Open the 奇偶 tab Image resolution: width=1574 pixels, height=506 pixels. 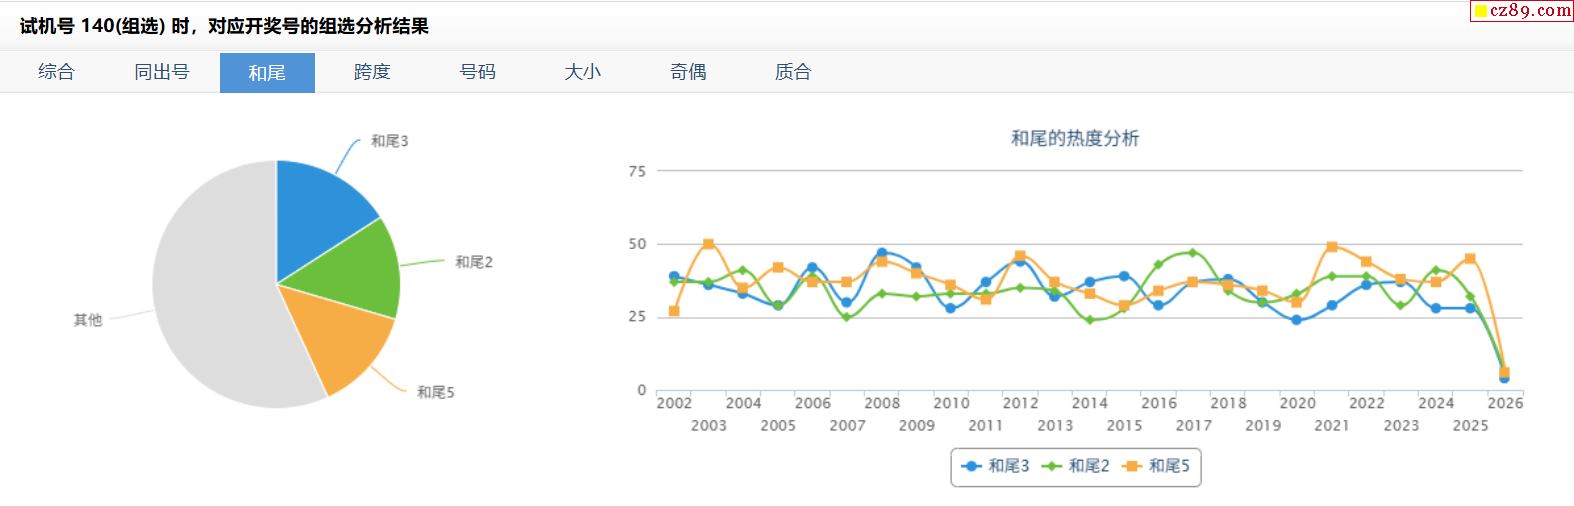point(688,72)
